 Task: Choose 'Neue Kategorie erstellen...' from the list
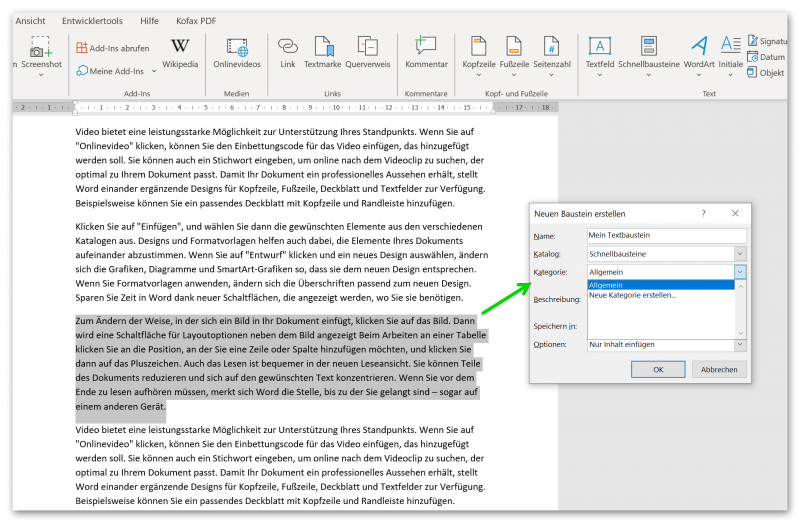[632, 295]
